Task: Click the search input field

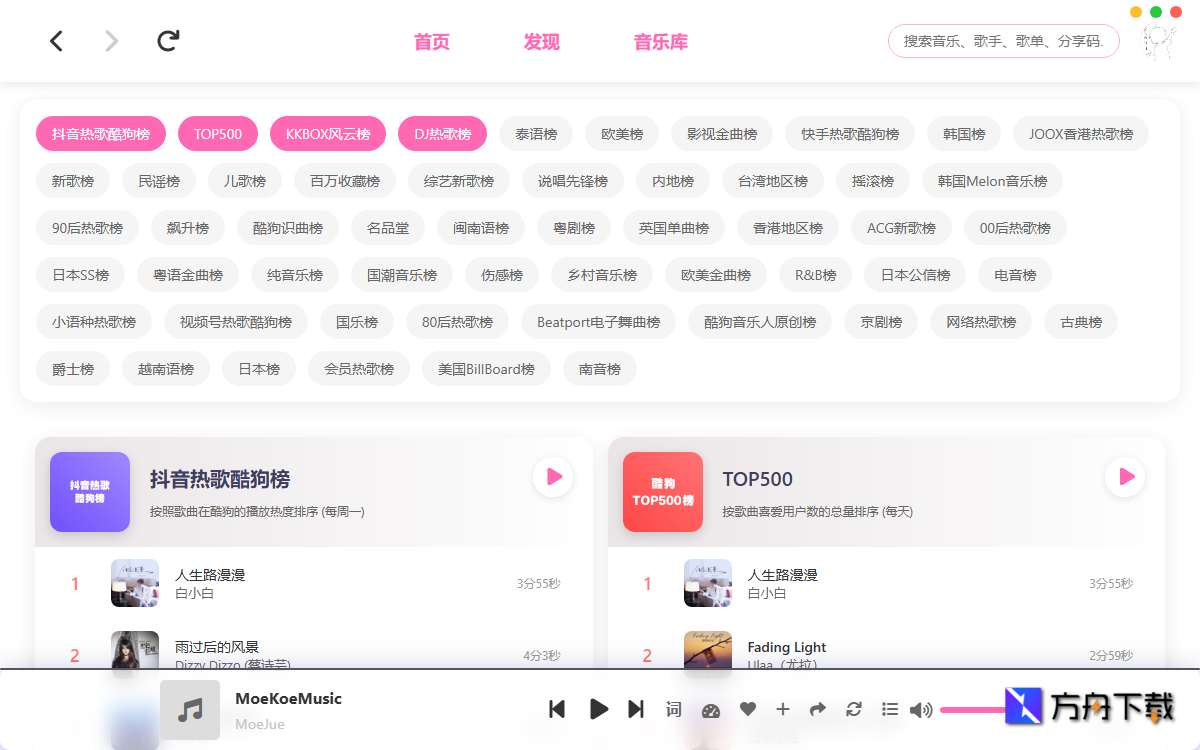Action: [1003, 41]
